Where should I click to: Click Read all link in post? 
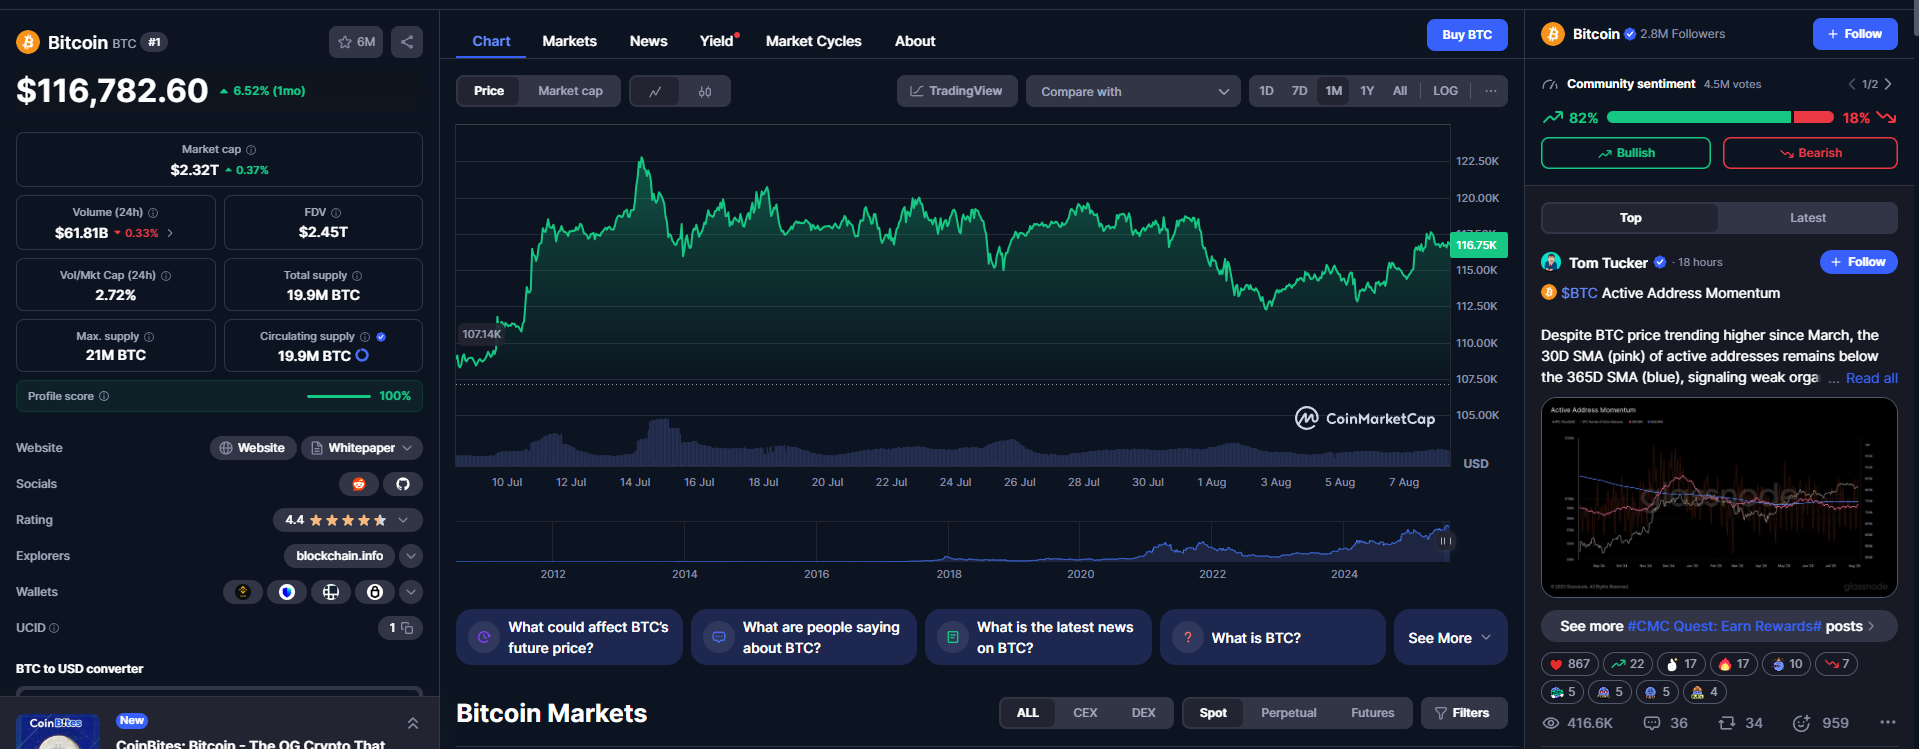(1871, 378)
